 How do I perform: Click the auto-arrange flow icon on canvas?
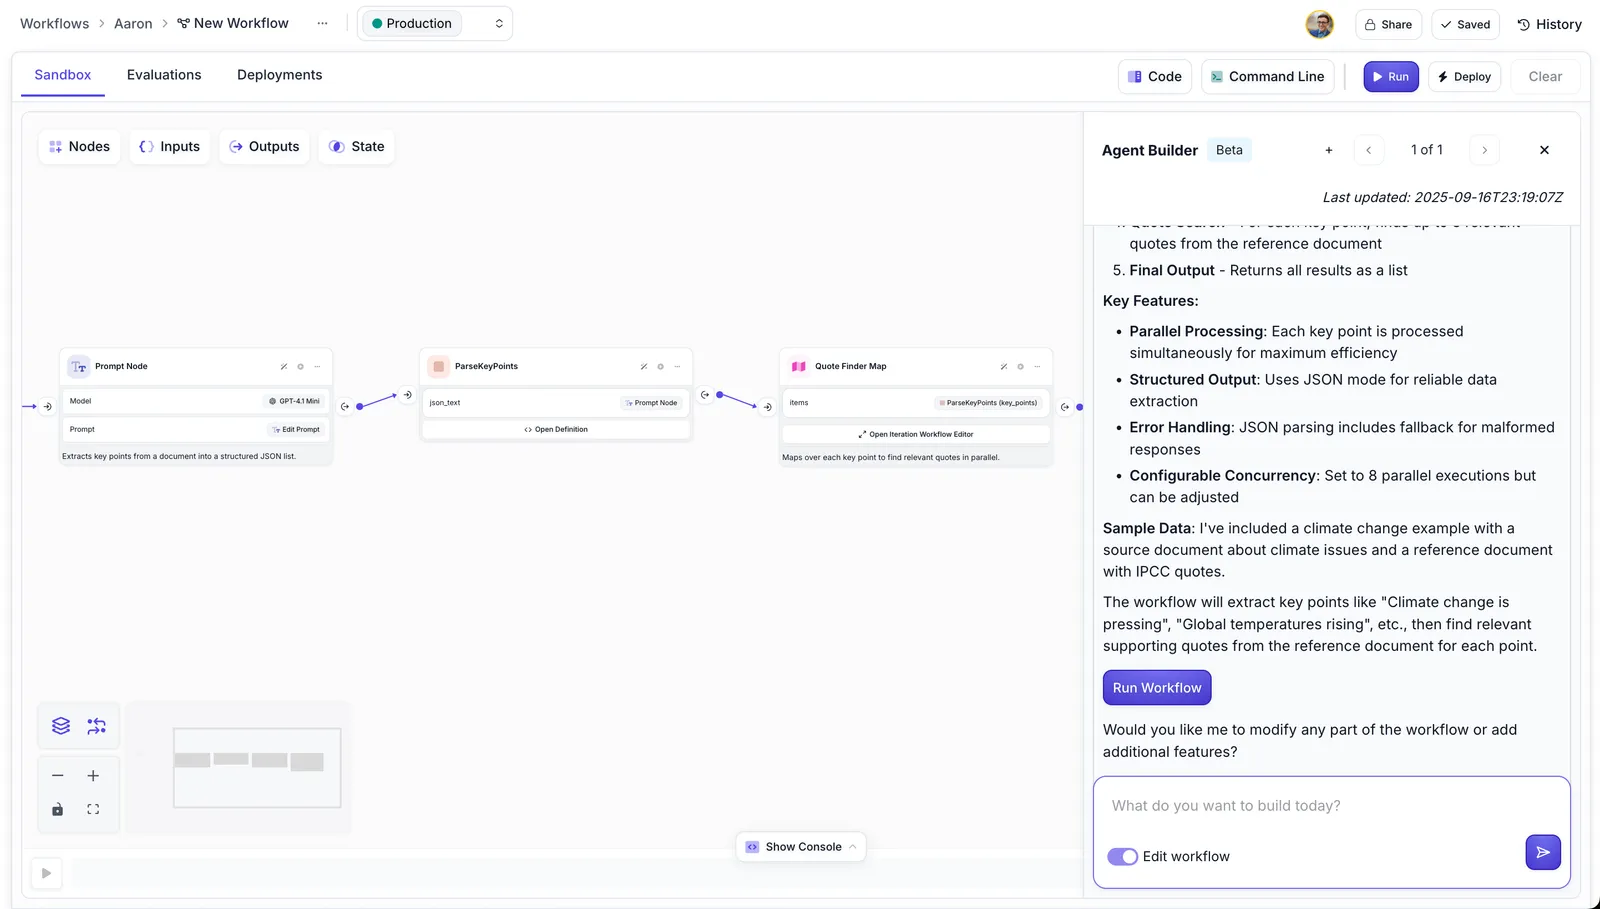(96, 726)
